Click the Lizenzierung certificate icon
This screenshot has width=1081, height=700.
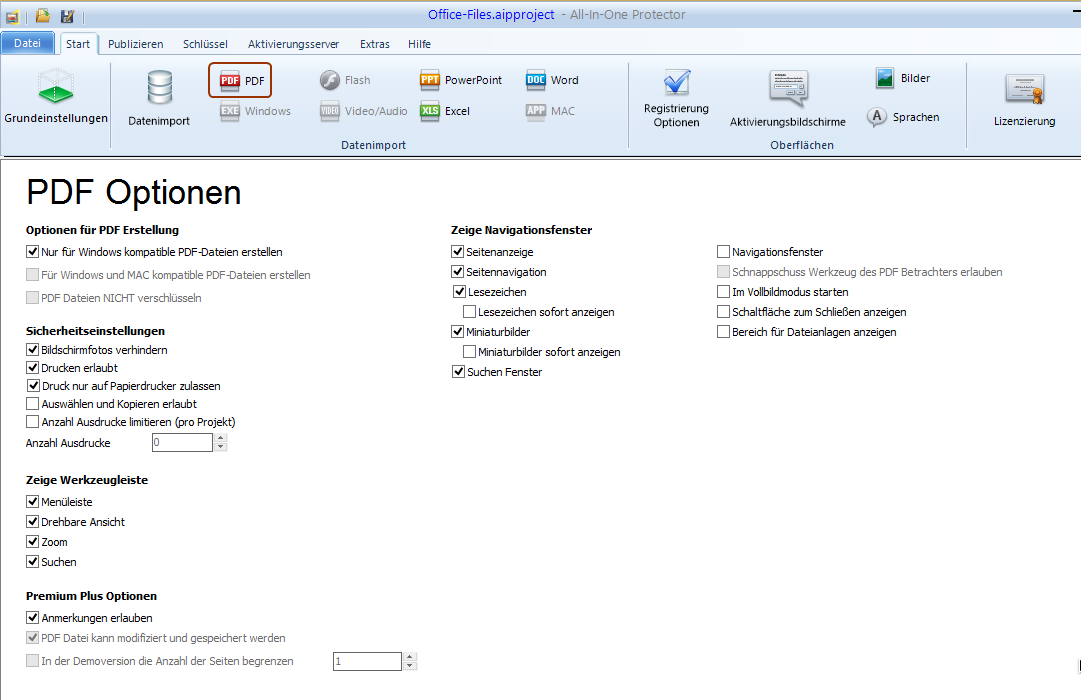click(x=1024, y=92)
